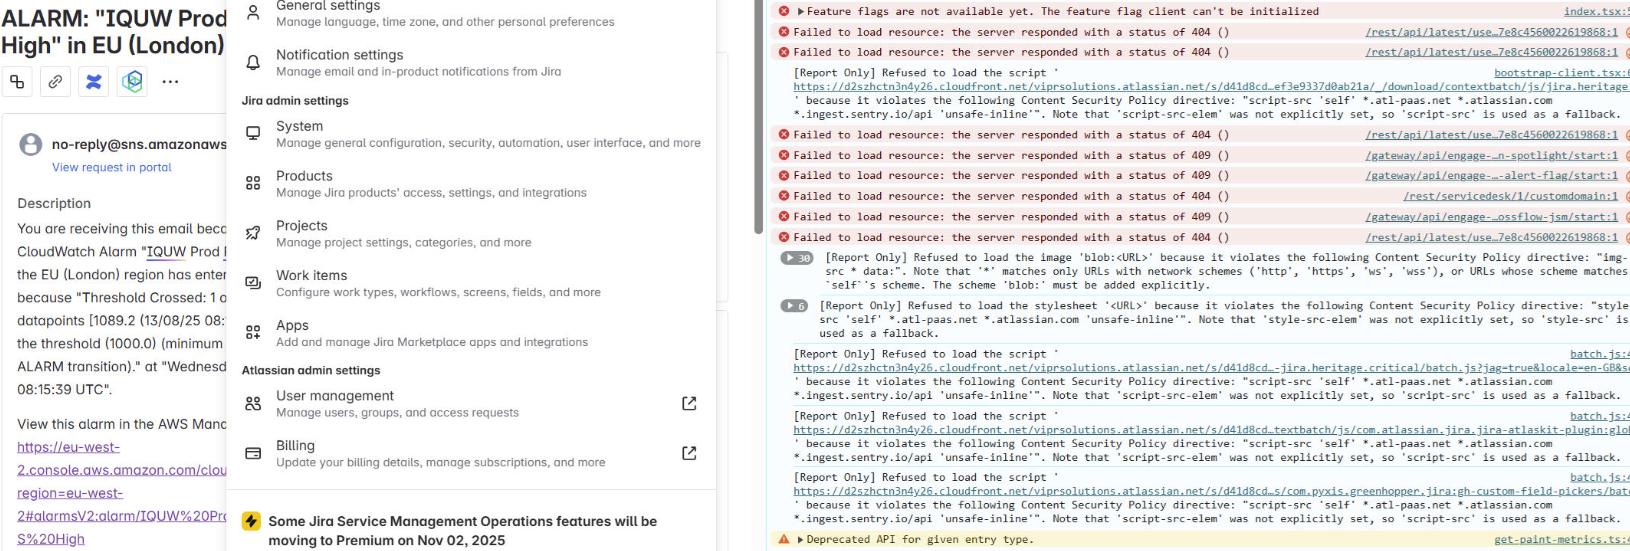Open the n-spotlight/start:1 gateway link
The width and height of the screenshot is (1630, 551).
pos(1492,155)
